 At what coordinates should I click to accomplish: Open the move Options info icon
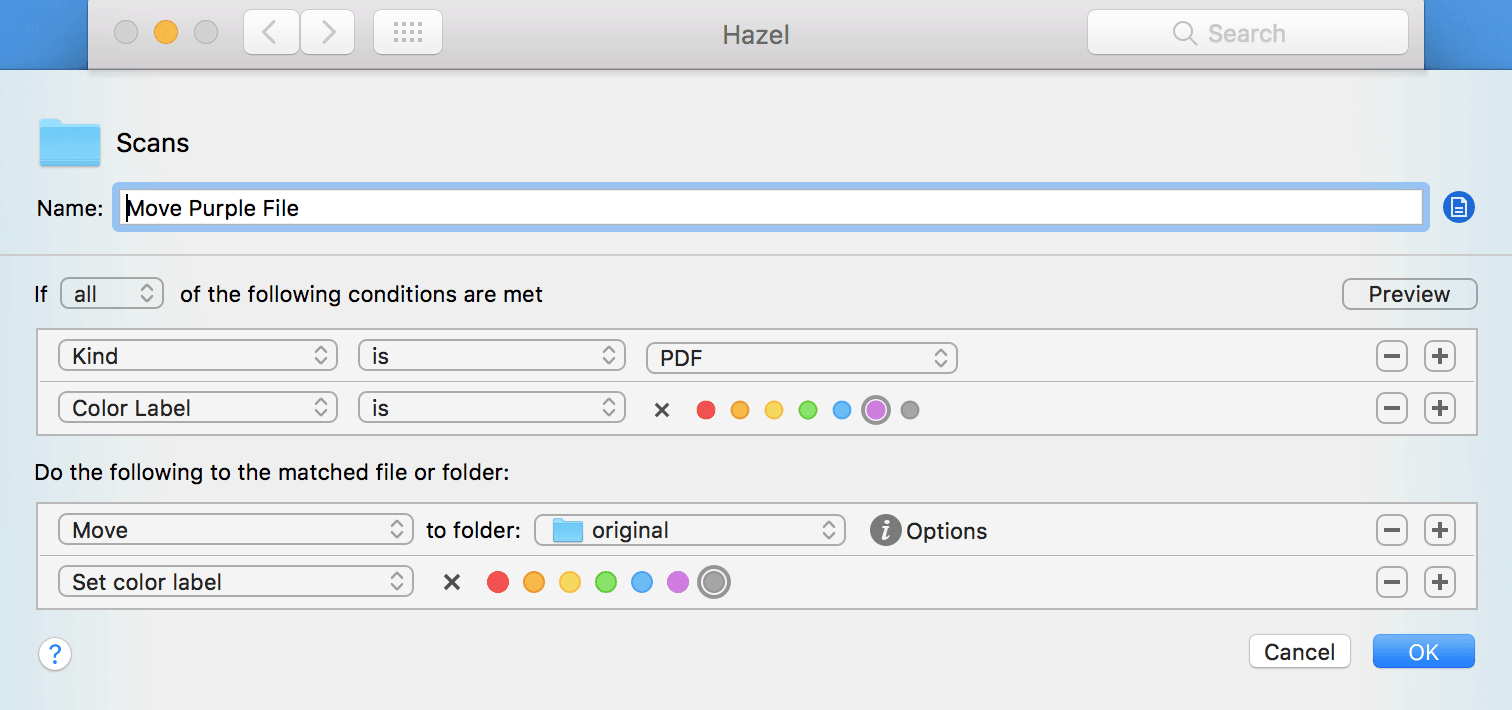point(885,530)
